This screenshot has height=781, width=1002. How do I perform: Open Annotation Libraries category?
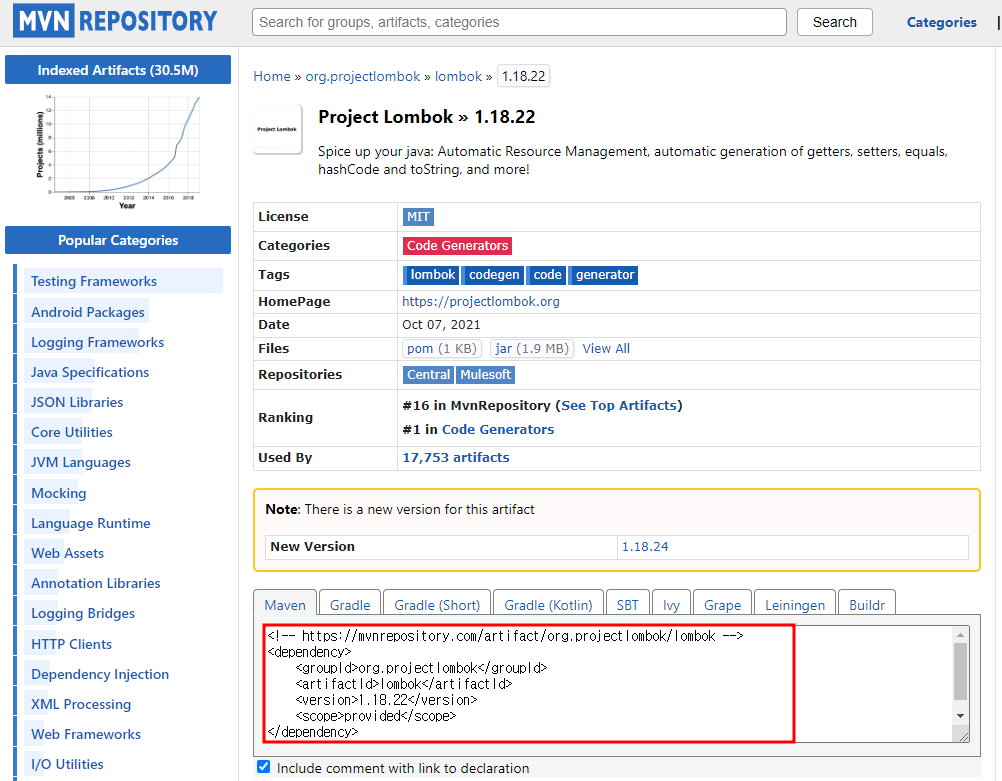(x=96, y=583)
